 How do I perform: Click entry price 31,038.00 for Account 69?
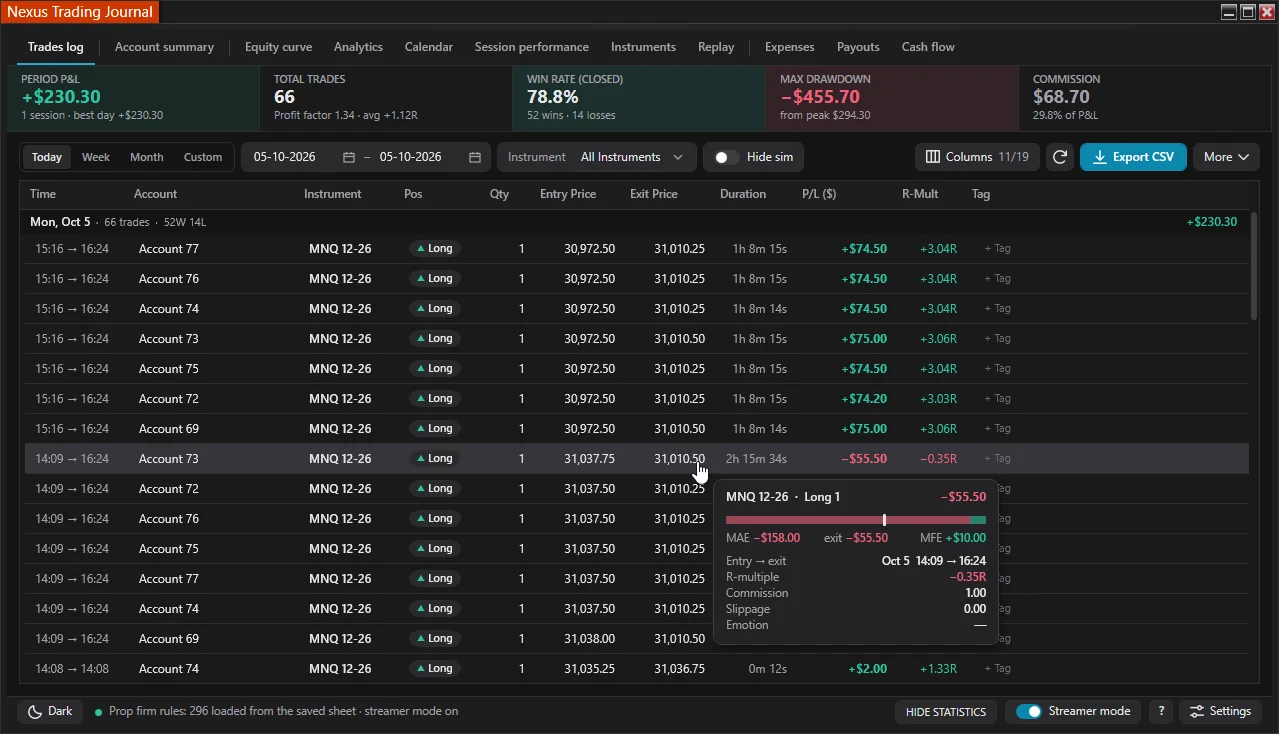click(x=589, y=638)
